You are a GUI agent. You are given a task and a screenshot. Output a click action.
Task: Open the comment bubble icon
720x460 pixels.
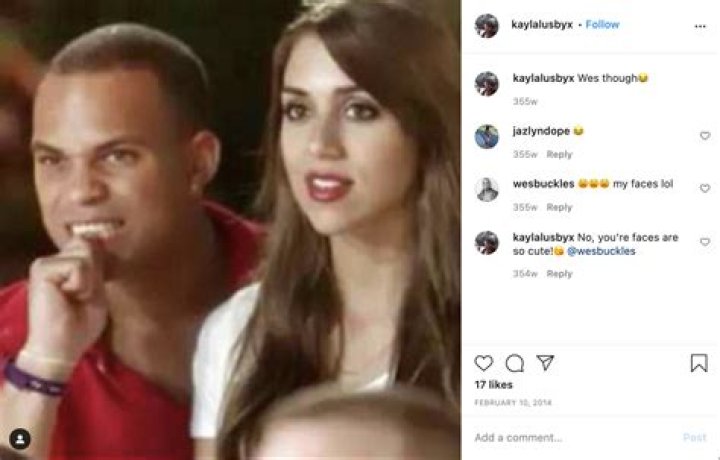515,363
